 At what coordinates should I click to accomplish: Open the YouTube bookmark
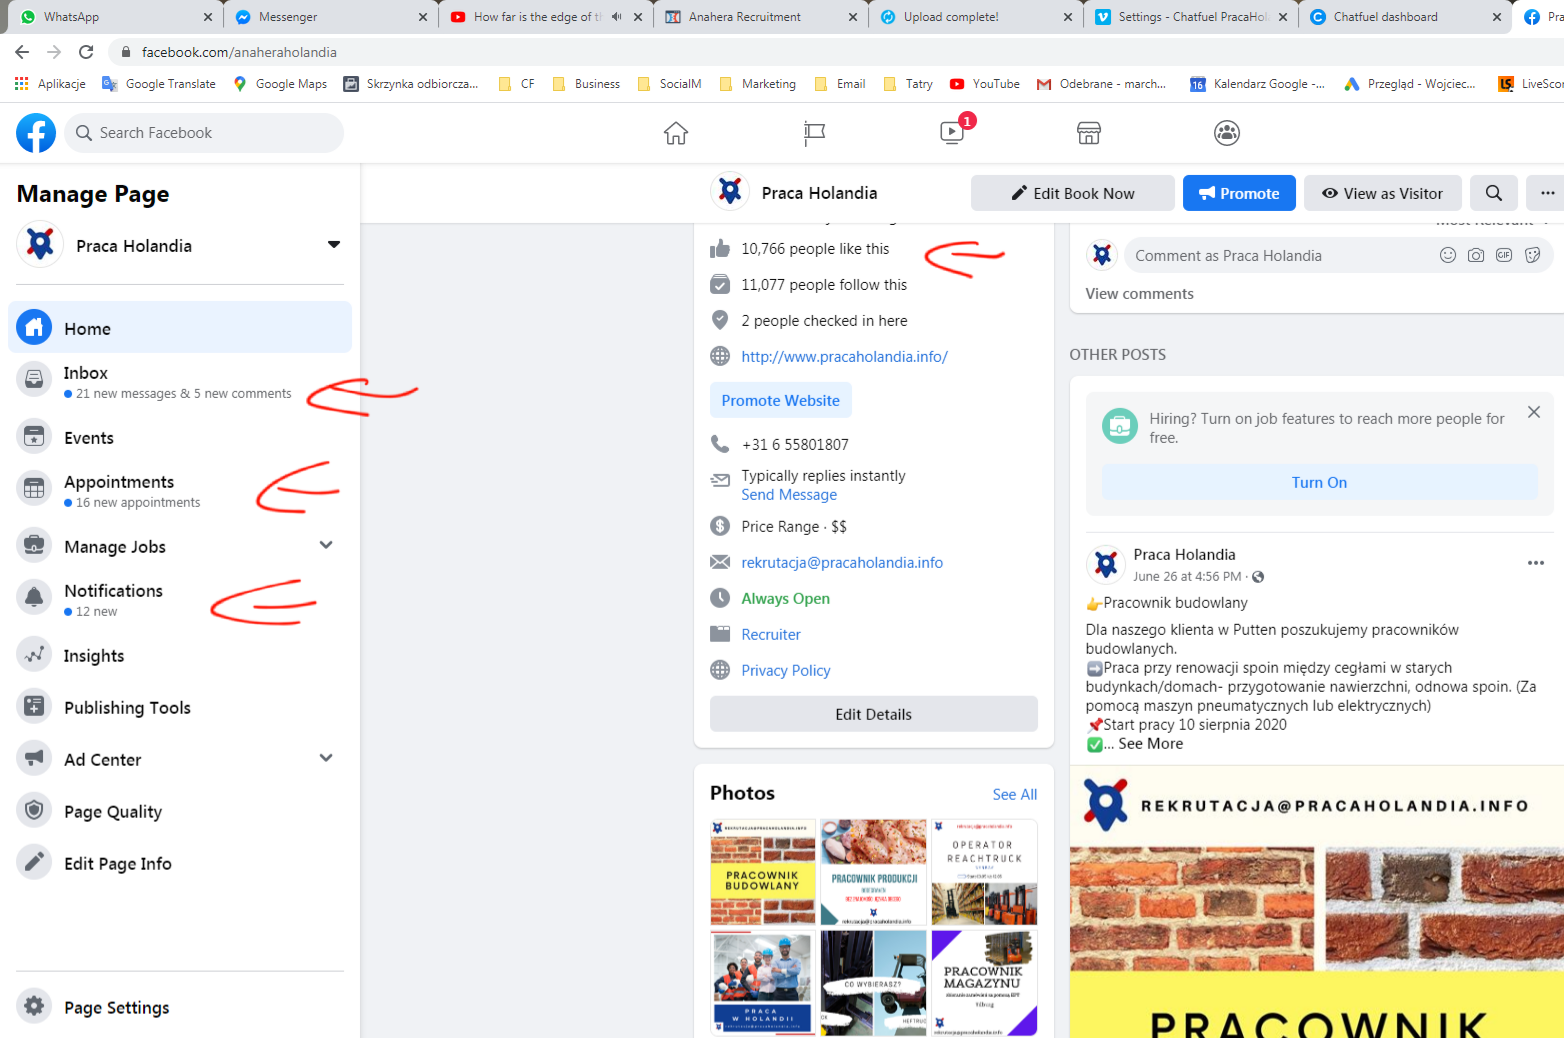(x=985, y=84)
